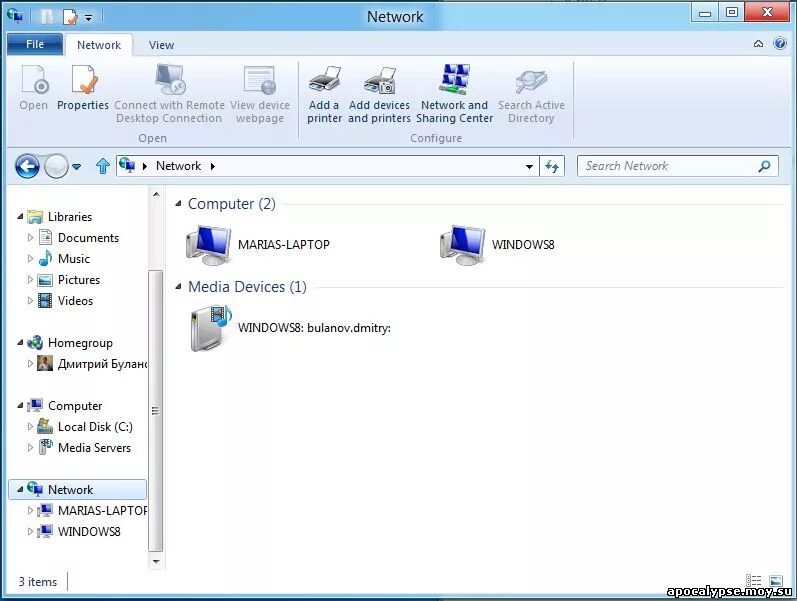Click the View device webpage icon
Screen dimensions: 797x601
click(260, 80)
